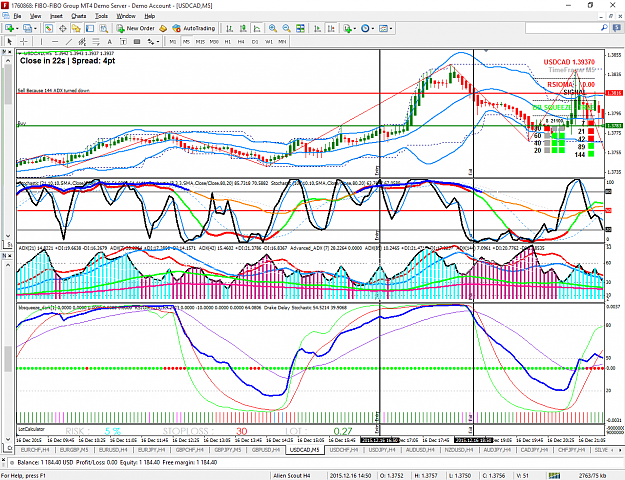Zoom in on the chart
Viewport: 625px width, 480px height.
(273, 28)
